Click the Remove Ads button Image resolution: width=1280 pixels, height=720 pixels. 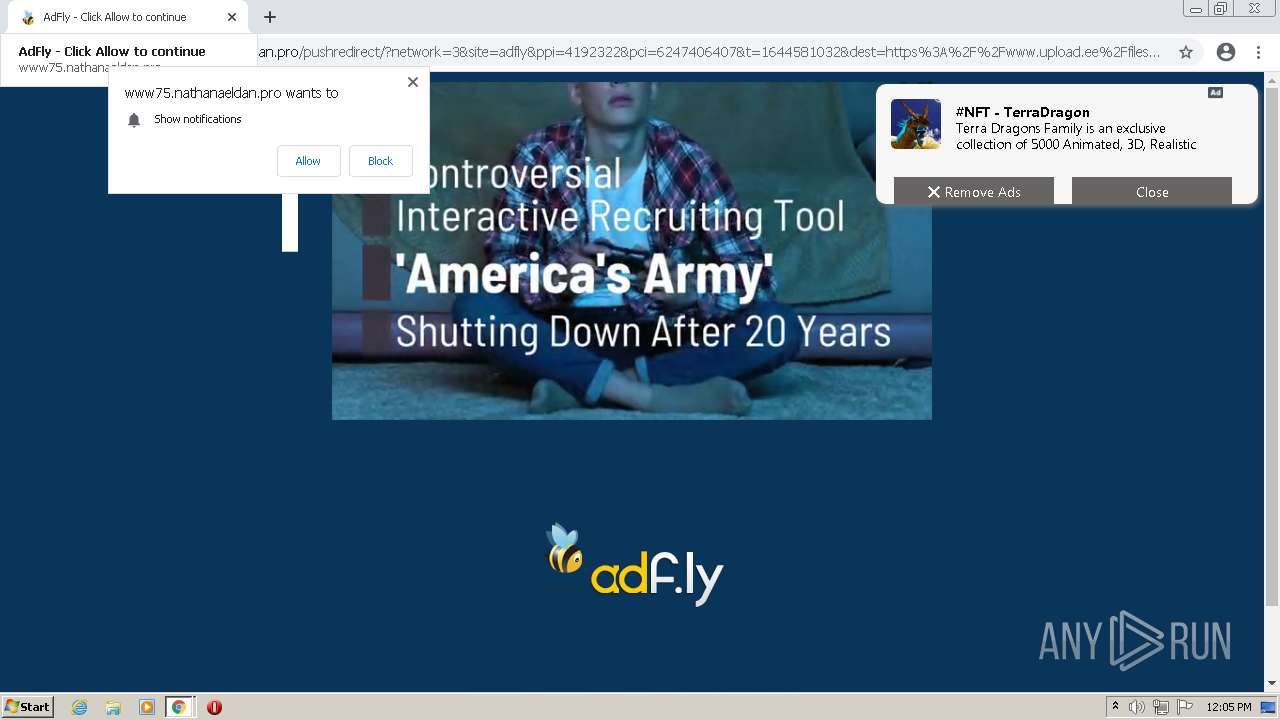[x=973, y=192]
